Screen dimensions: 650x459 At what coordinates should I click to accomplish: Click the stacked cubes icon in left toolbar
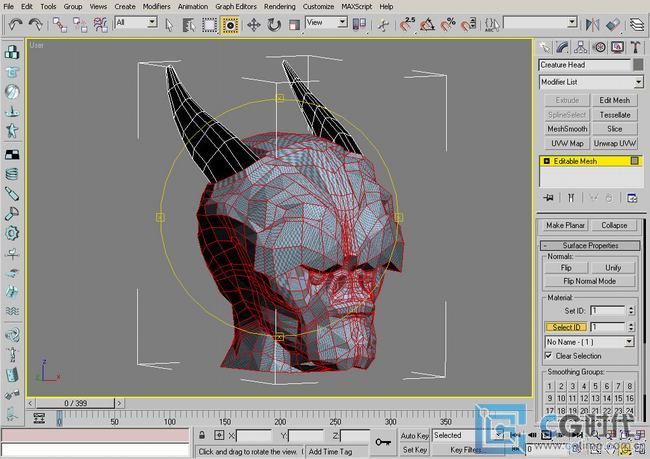[x=12, y=52]
